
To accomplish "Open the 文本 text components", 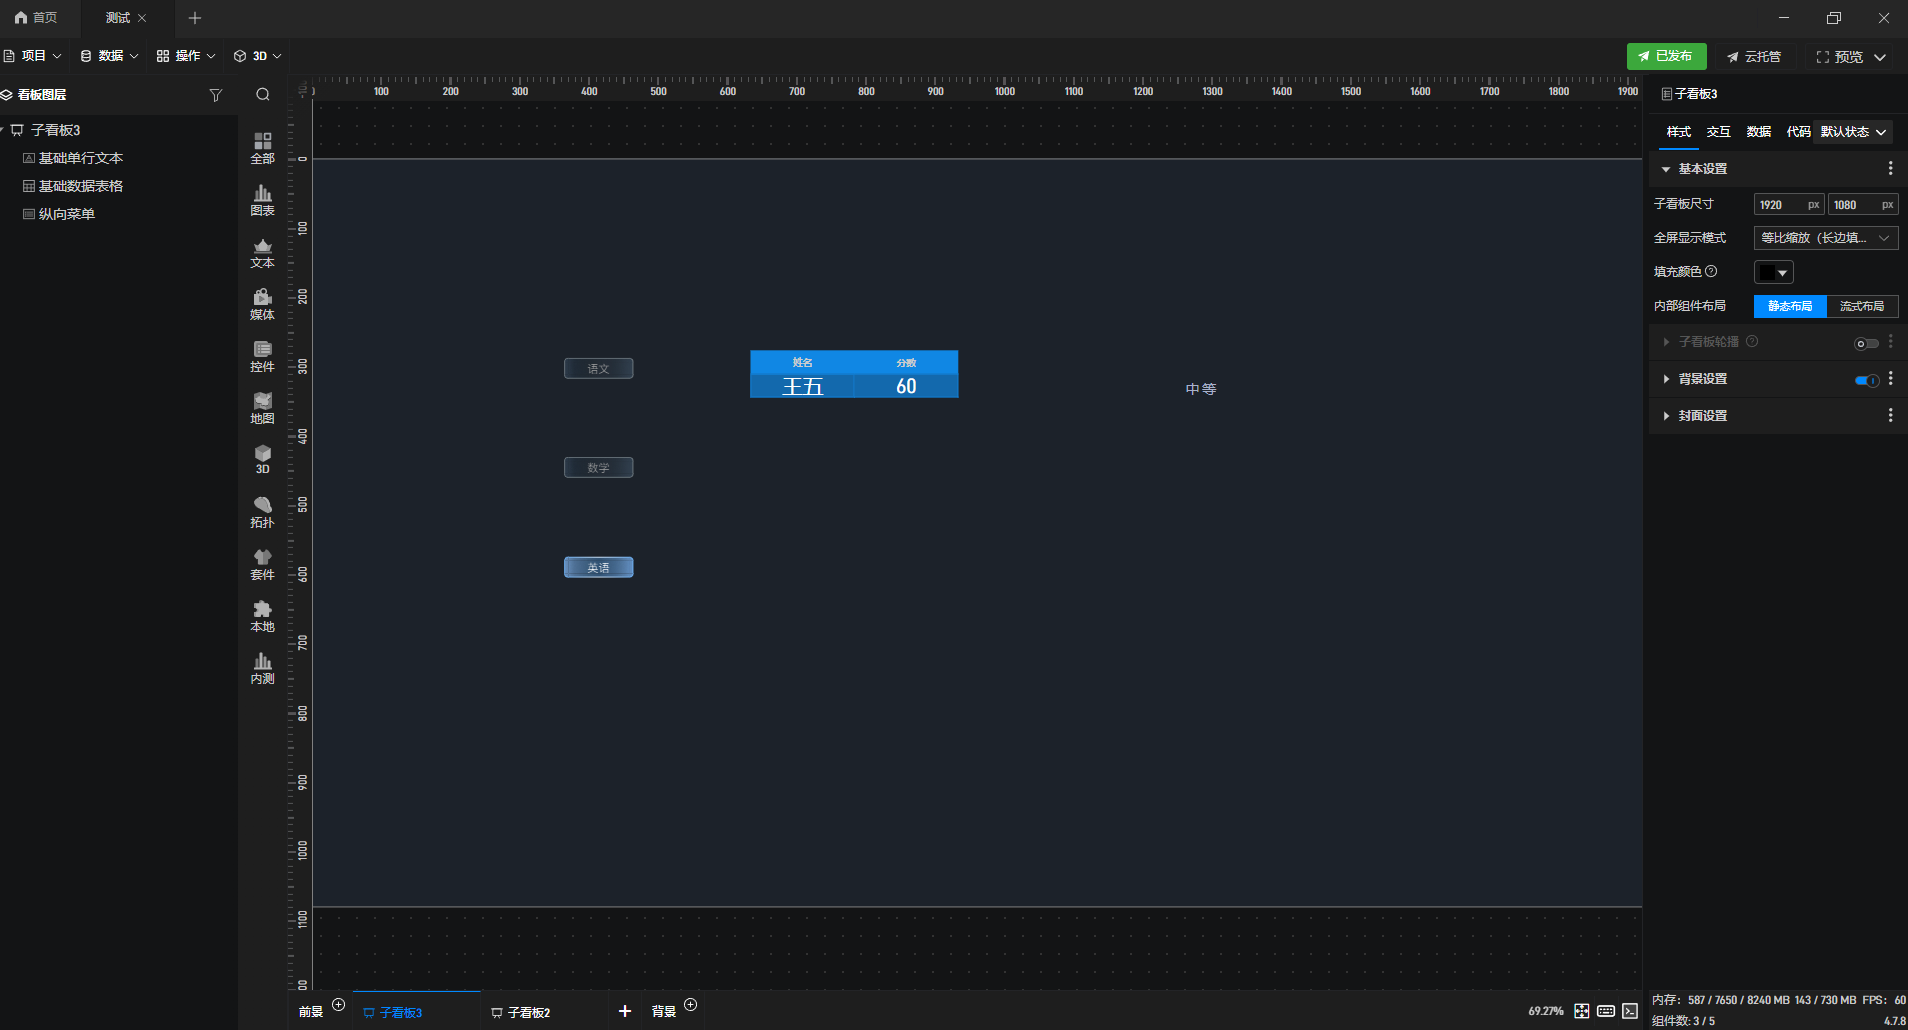I will (262, 252).
